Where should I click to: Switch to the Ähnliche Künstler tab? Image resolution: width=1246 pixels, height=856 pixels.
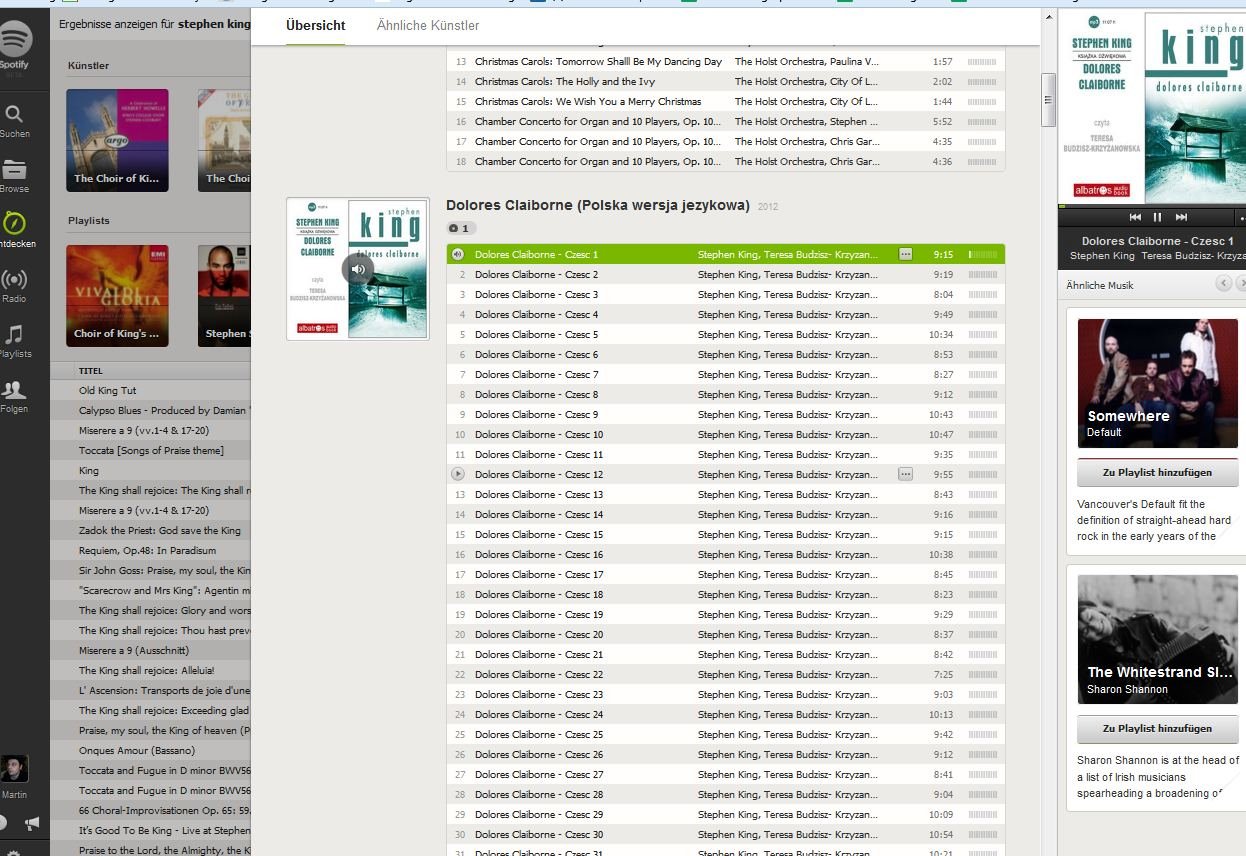coord(428,25)
